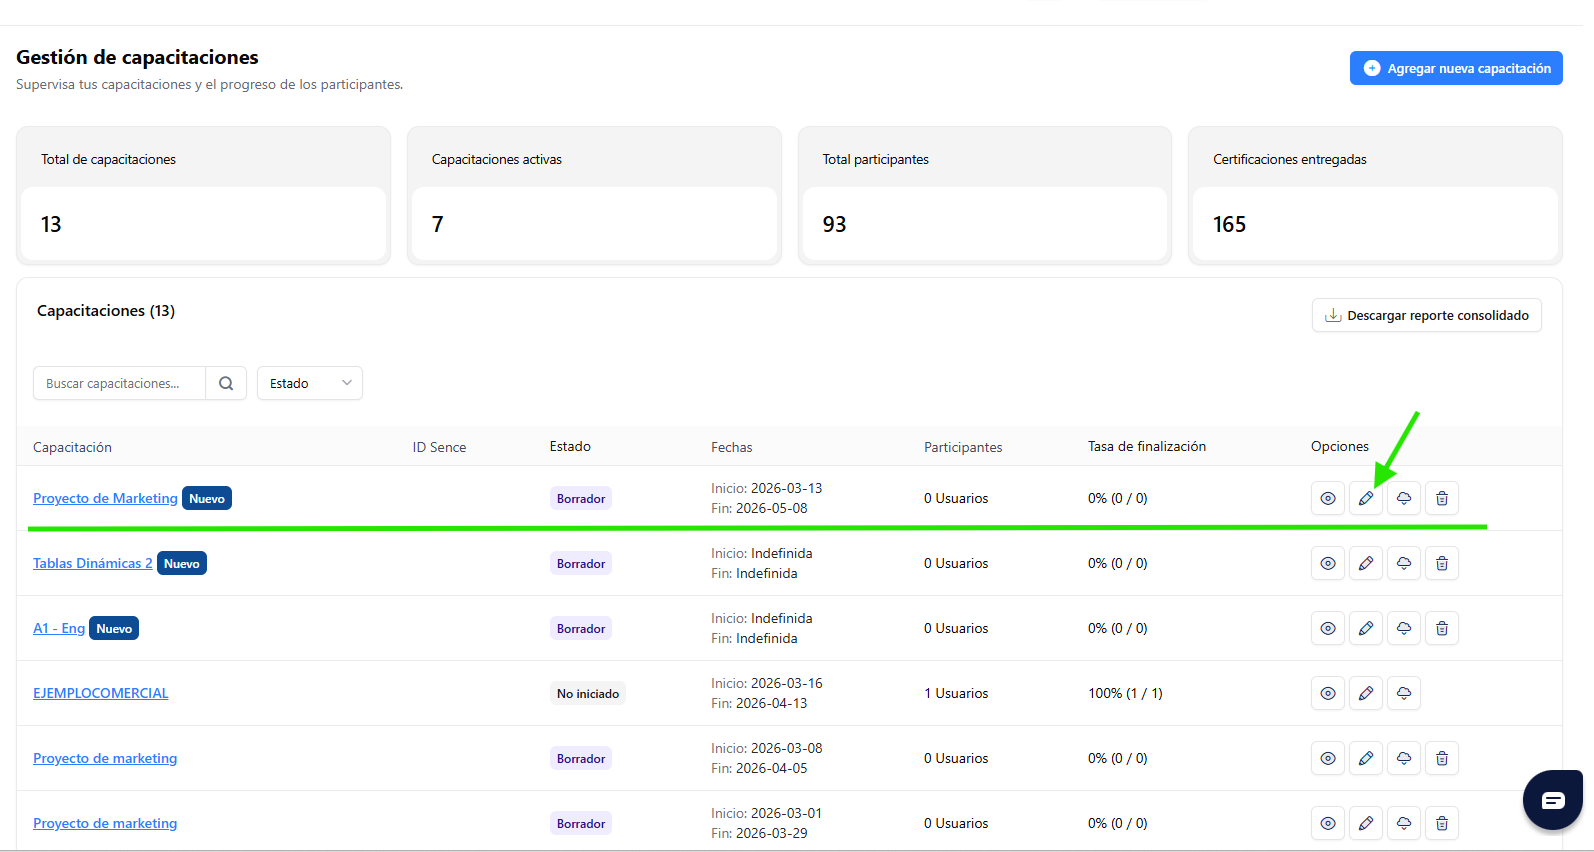1594x852 pixels.
Task: Click the Fin: 2026-05-08 date text
Action: coord(759,508)
